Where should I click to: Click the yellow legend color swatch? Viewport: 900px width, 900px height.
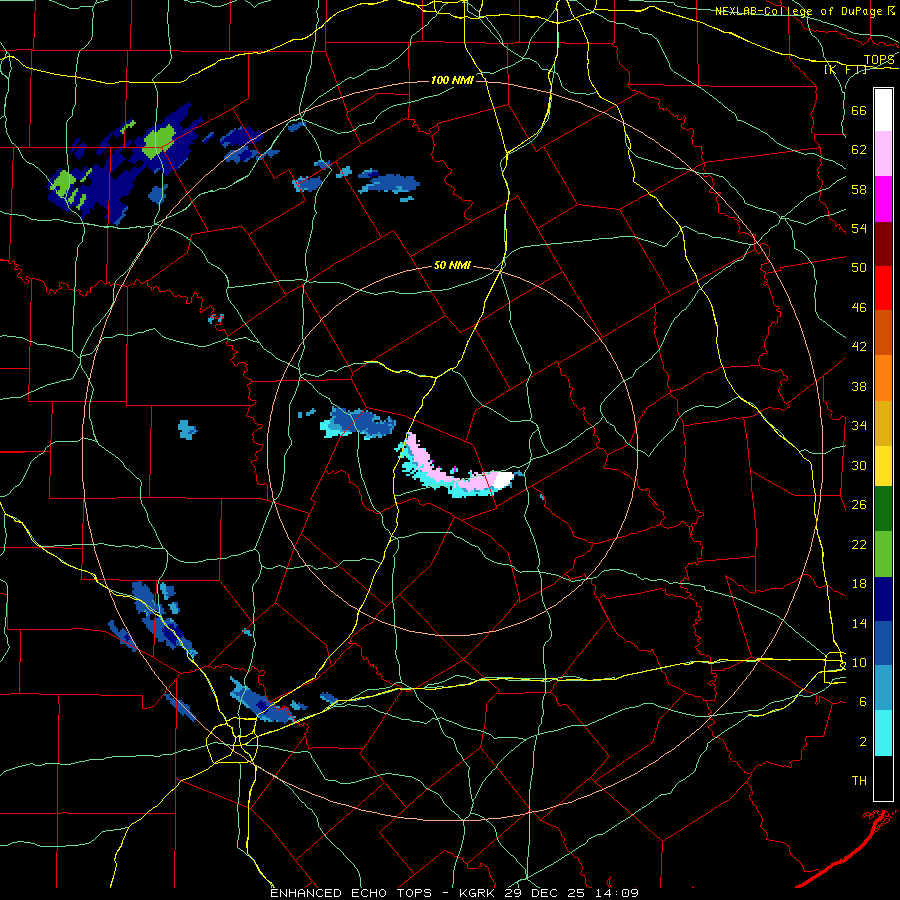pos(883,465)
